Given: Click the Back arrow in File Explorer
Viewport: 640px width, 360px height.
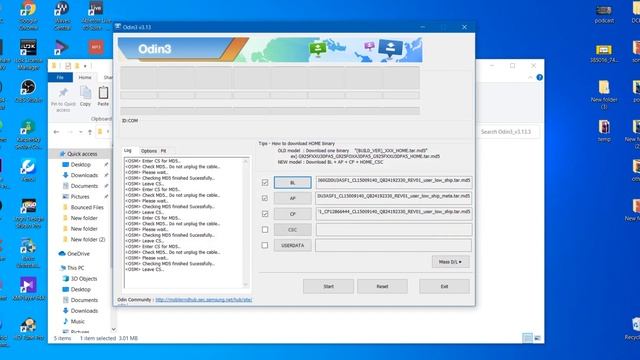Looking at the screenshot, I should pyautogui.click(x=56, y=132).
